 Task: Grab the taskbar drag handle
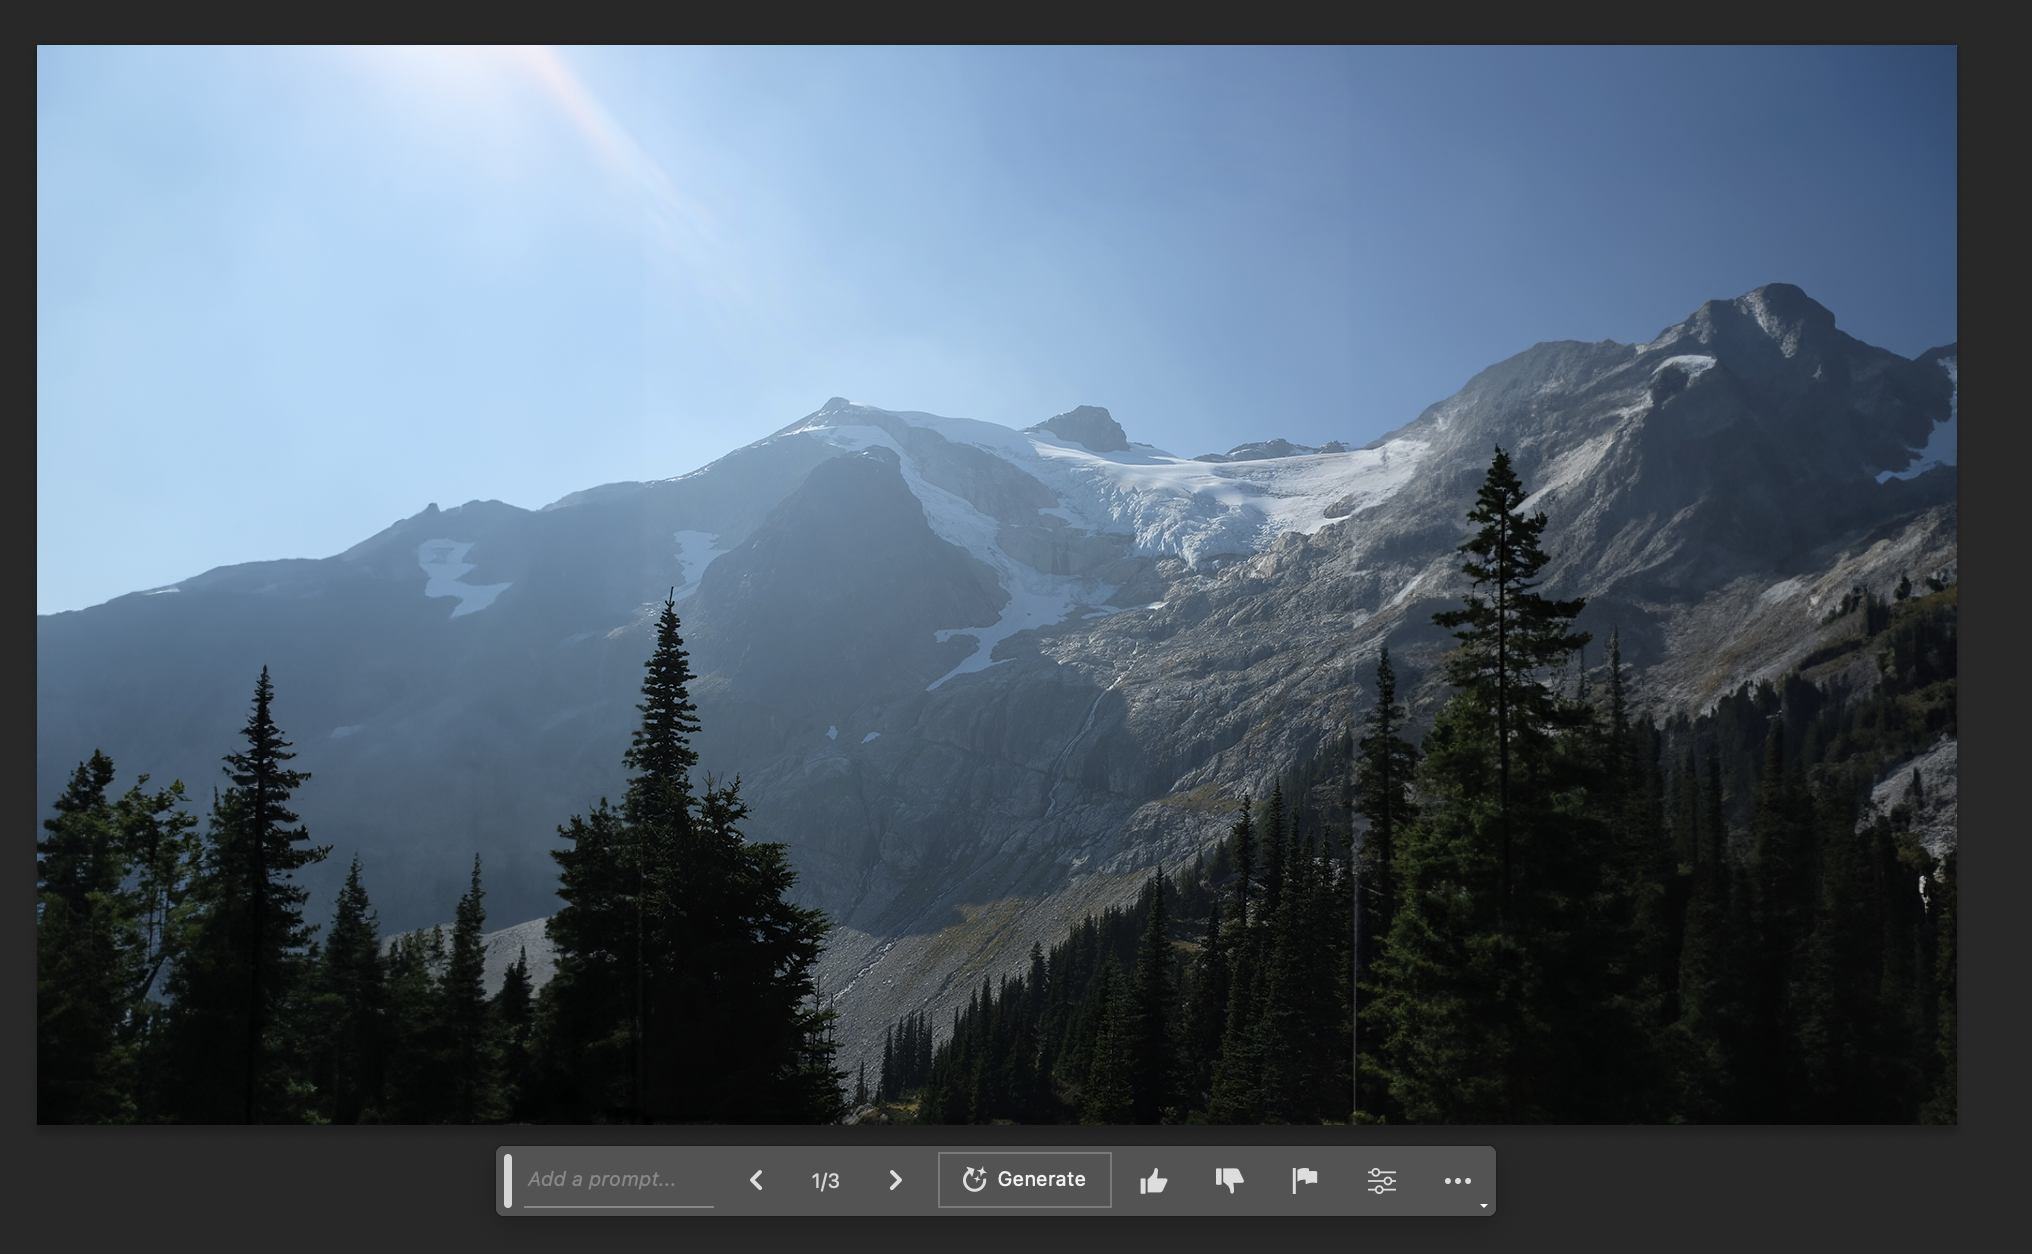(508, 1181)
